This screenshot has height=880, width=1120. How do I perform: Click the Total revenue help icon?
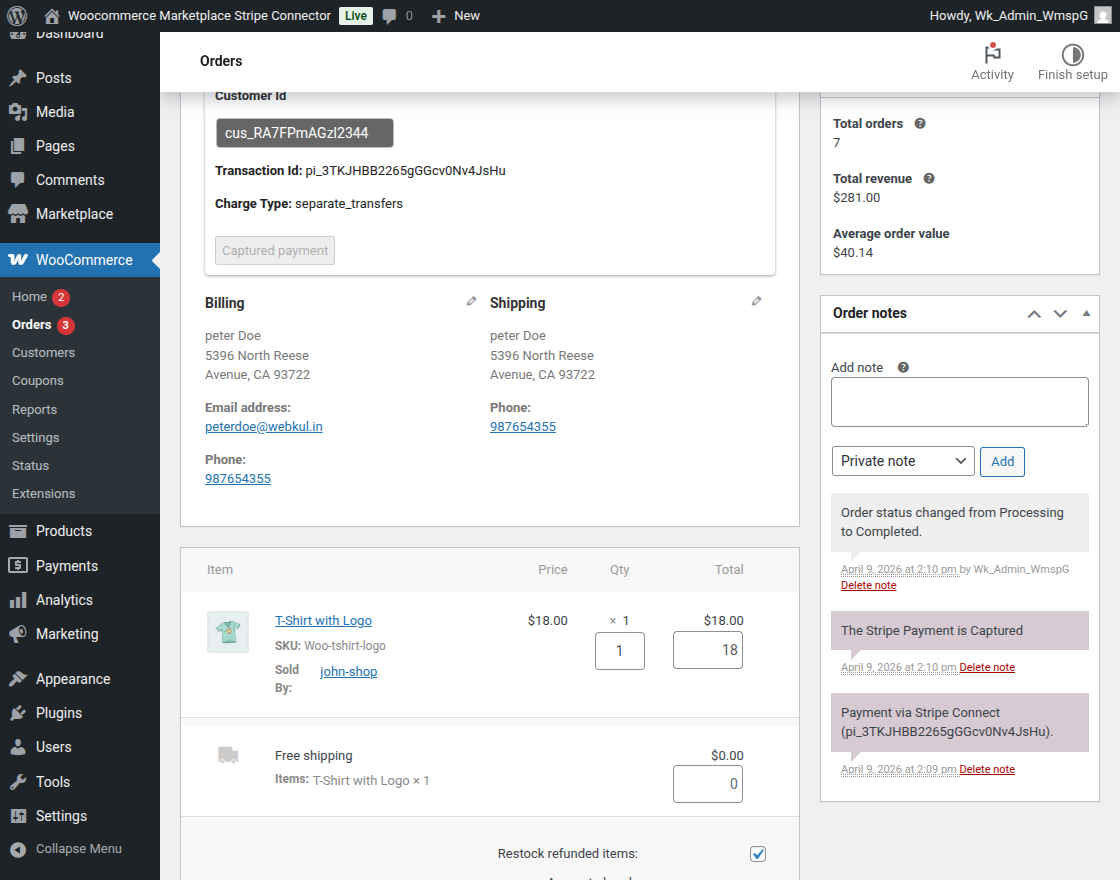[929, 179]
